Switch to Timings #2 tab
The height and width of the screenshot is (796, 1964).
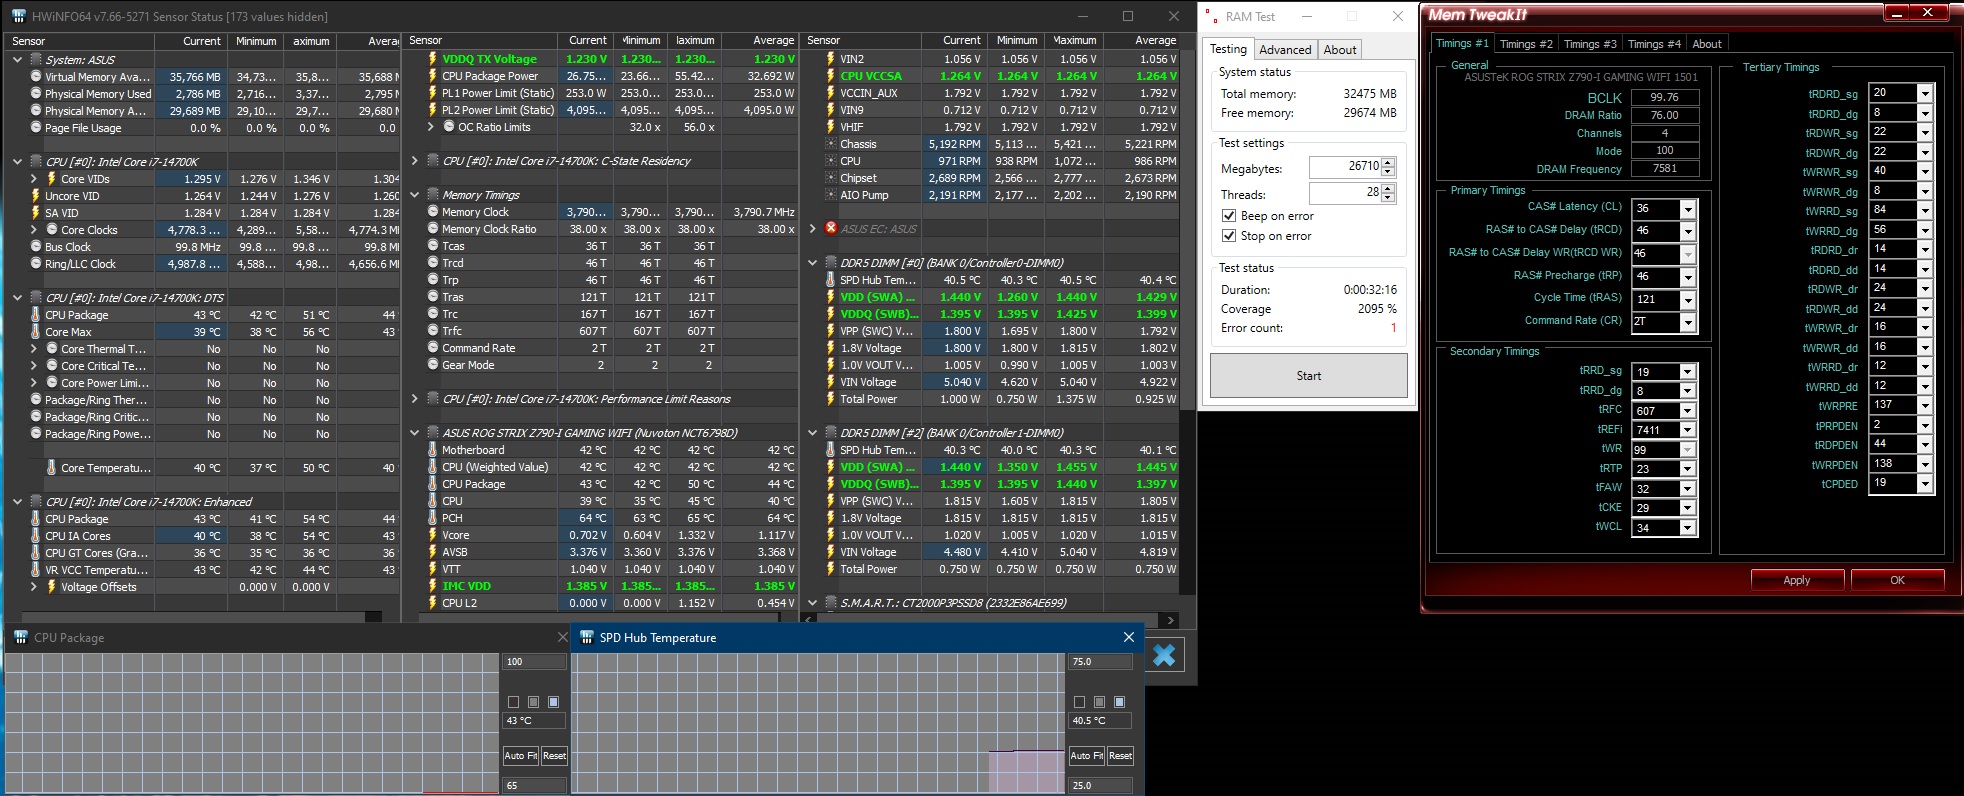pyautogui.click(x=1526, y=44)
